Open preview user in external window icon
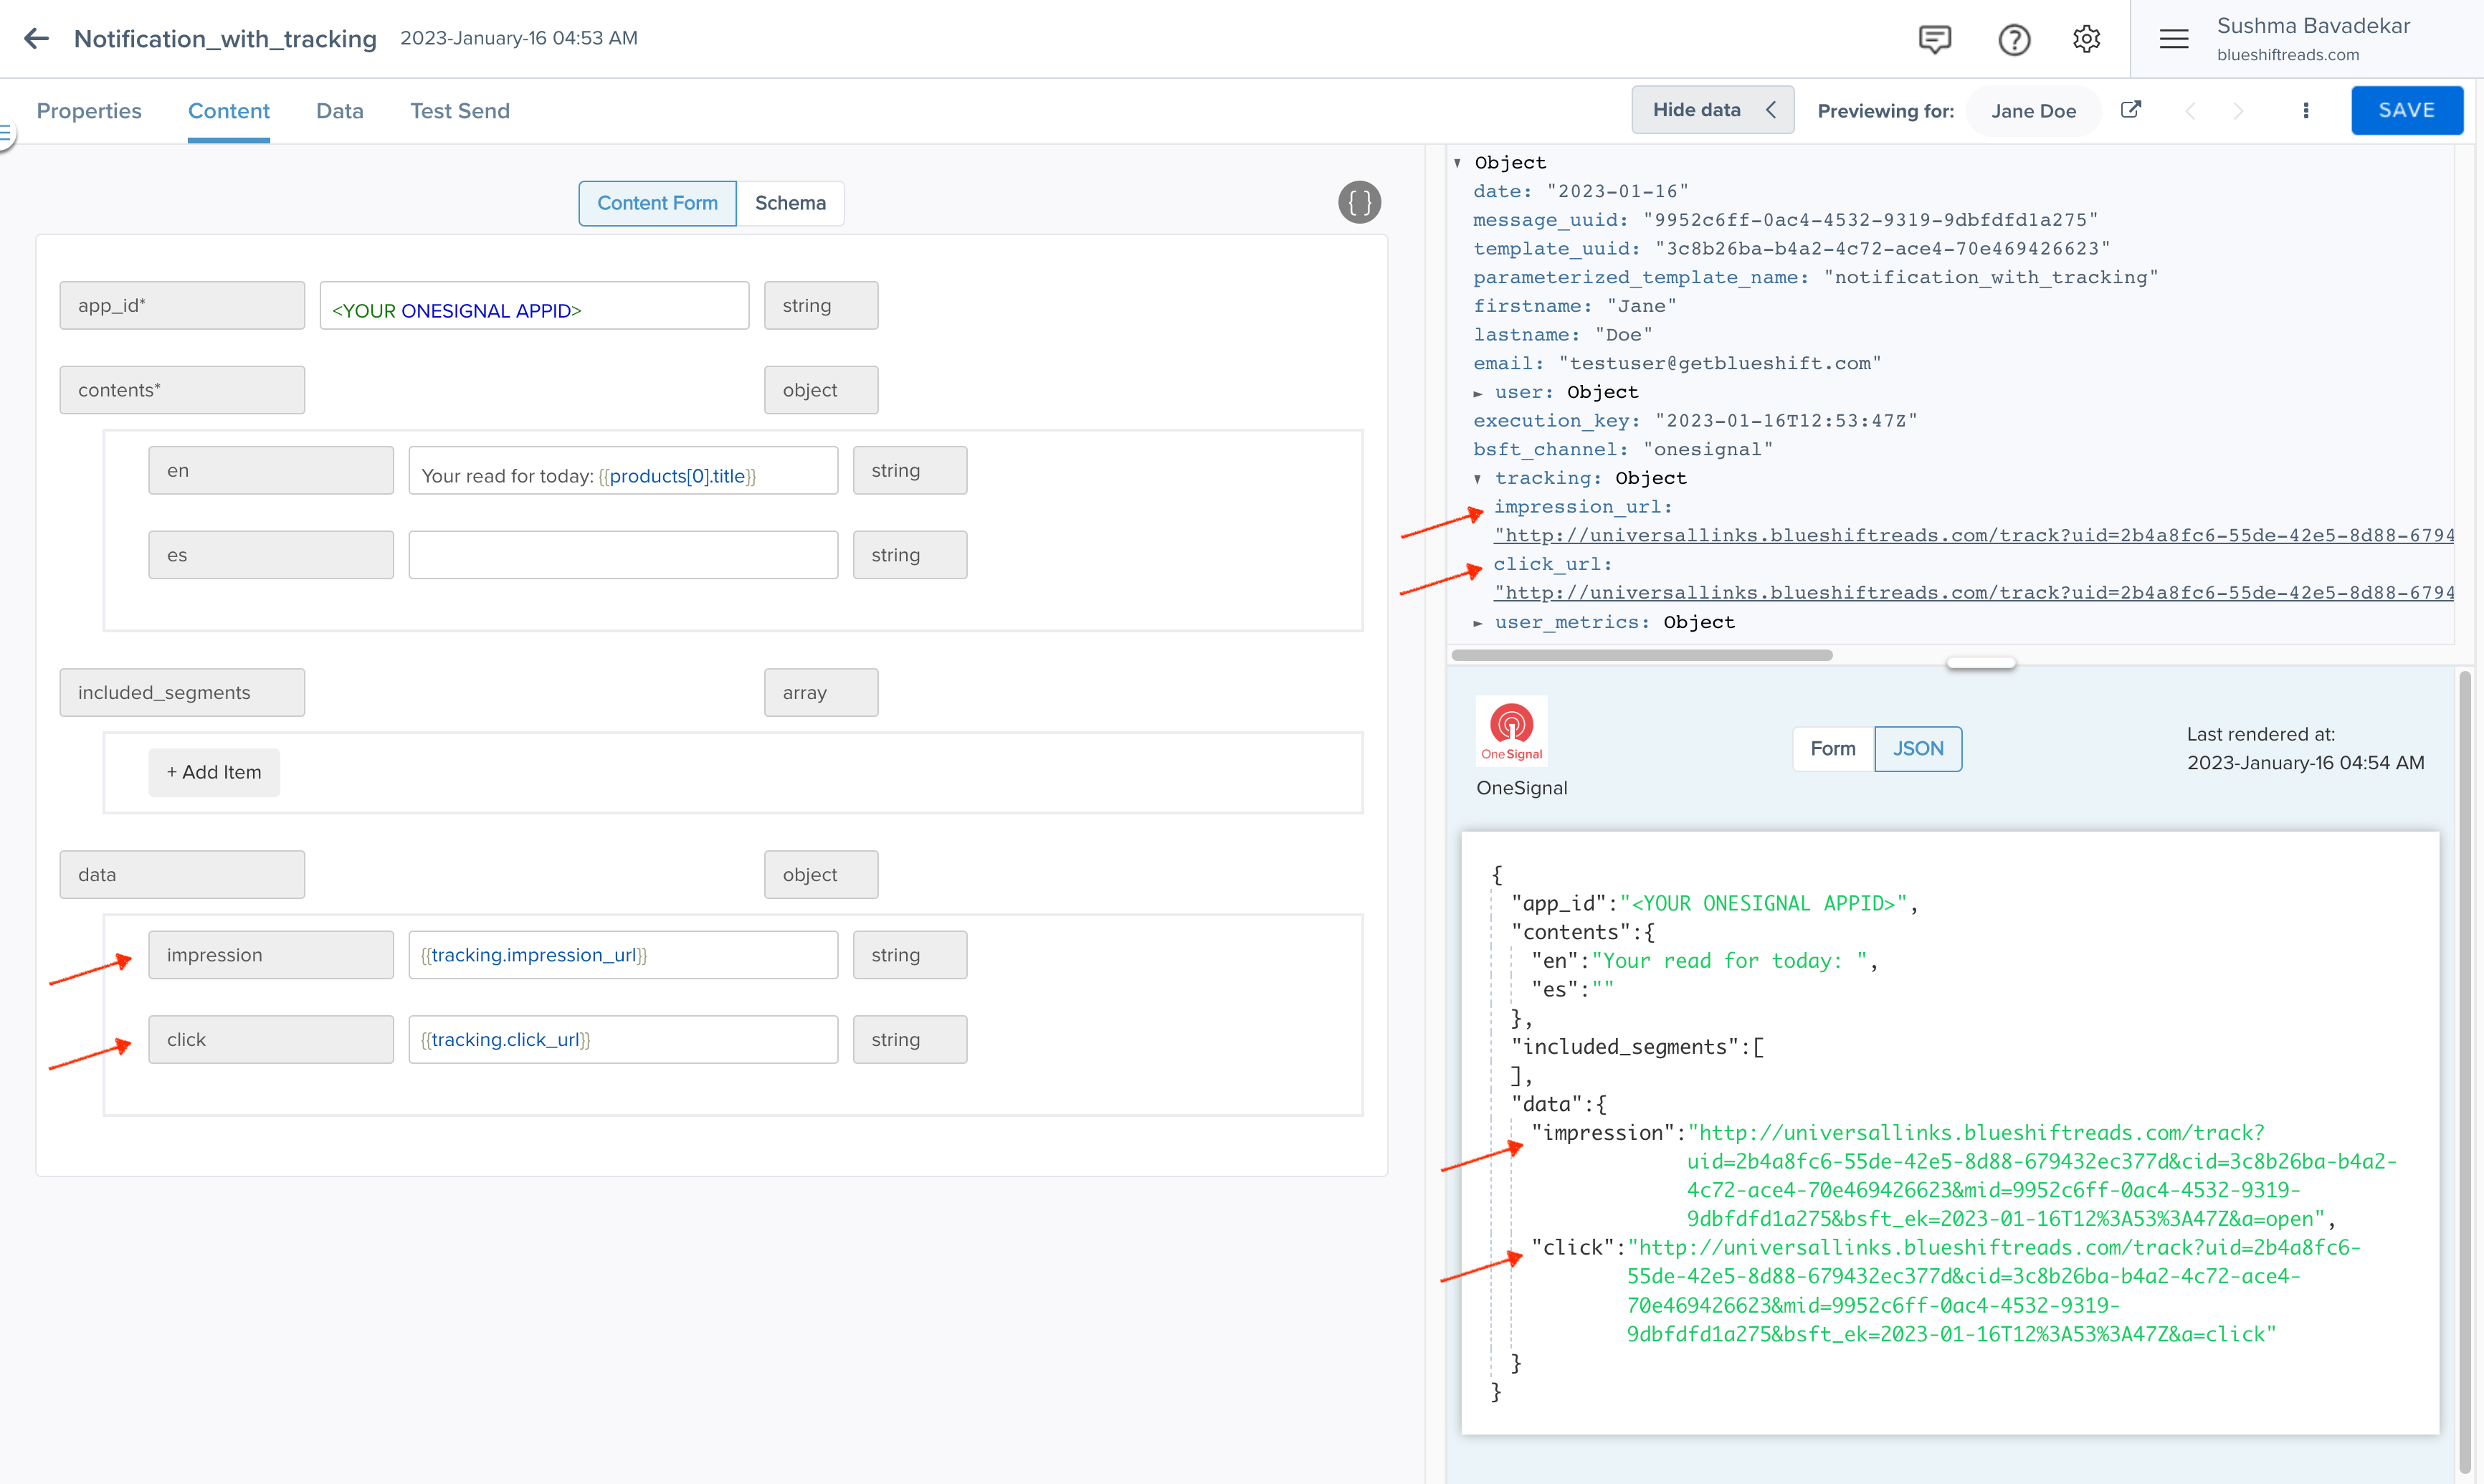2484x1484 pixels. pyautogui.click(x=2131, y=110)
